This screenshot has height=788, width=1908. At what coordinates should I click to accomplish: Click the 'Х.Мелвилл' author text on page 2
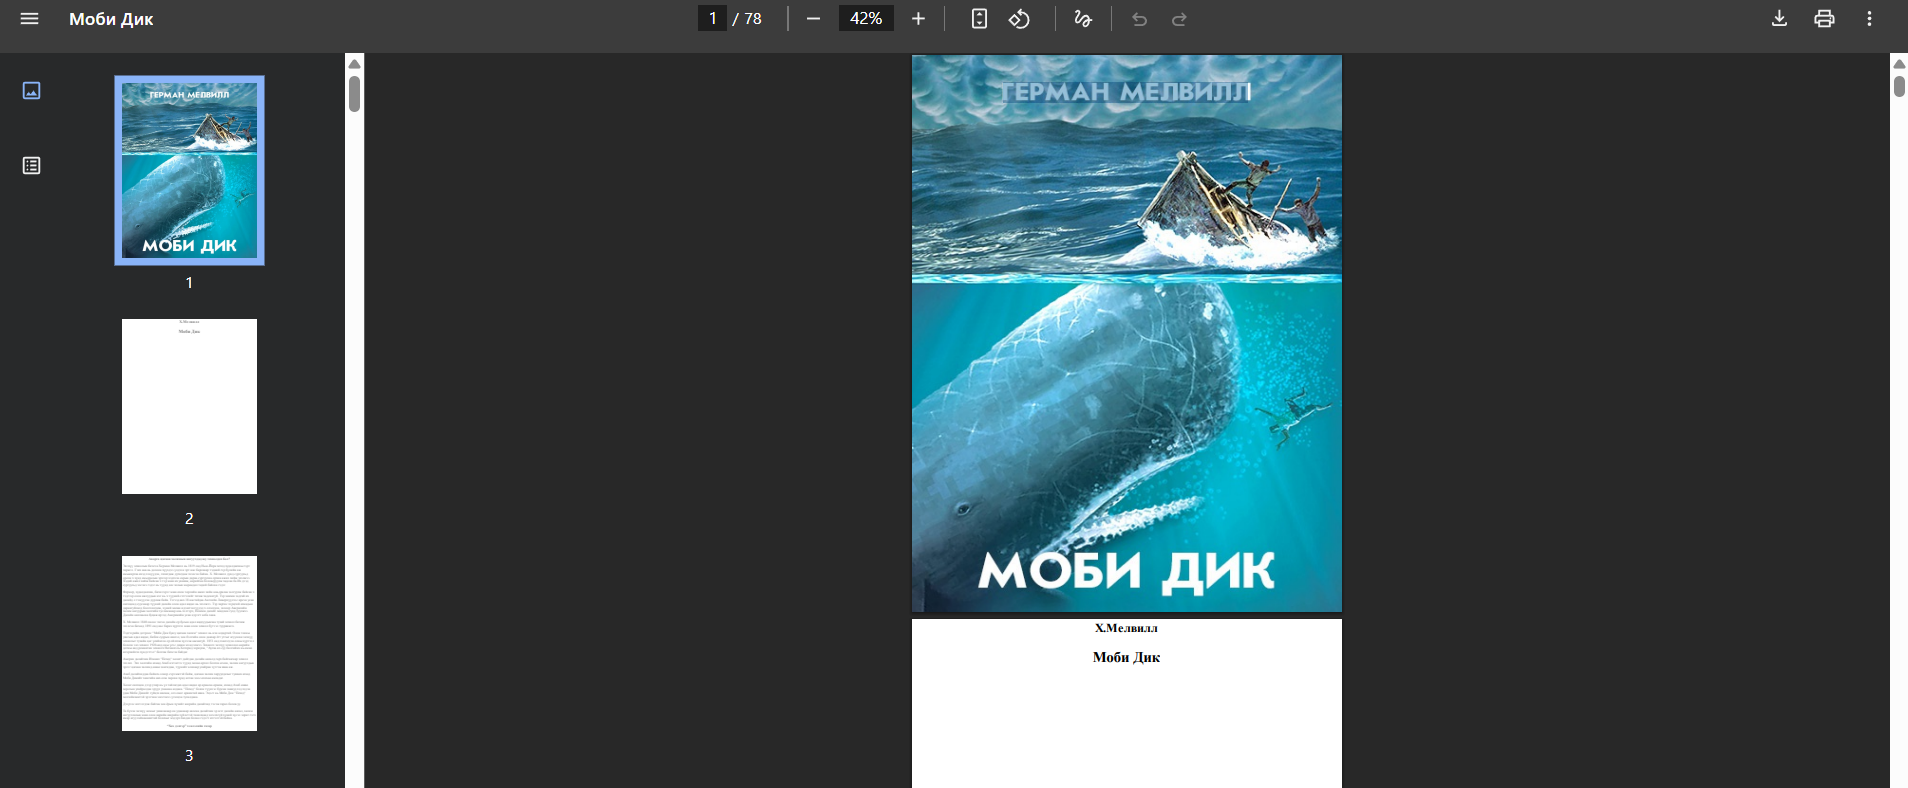point(1126,628)
